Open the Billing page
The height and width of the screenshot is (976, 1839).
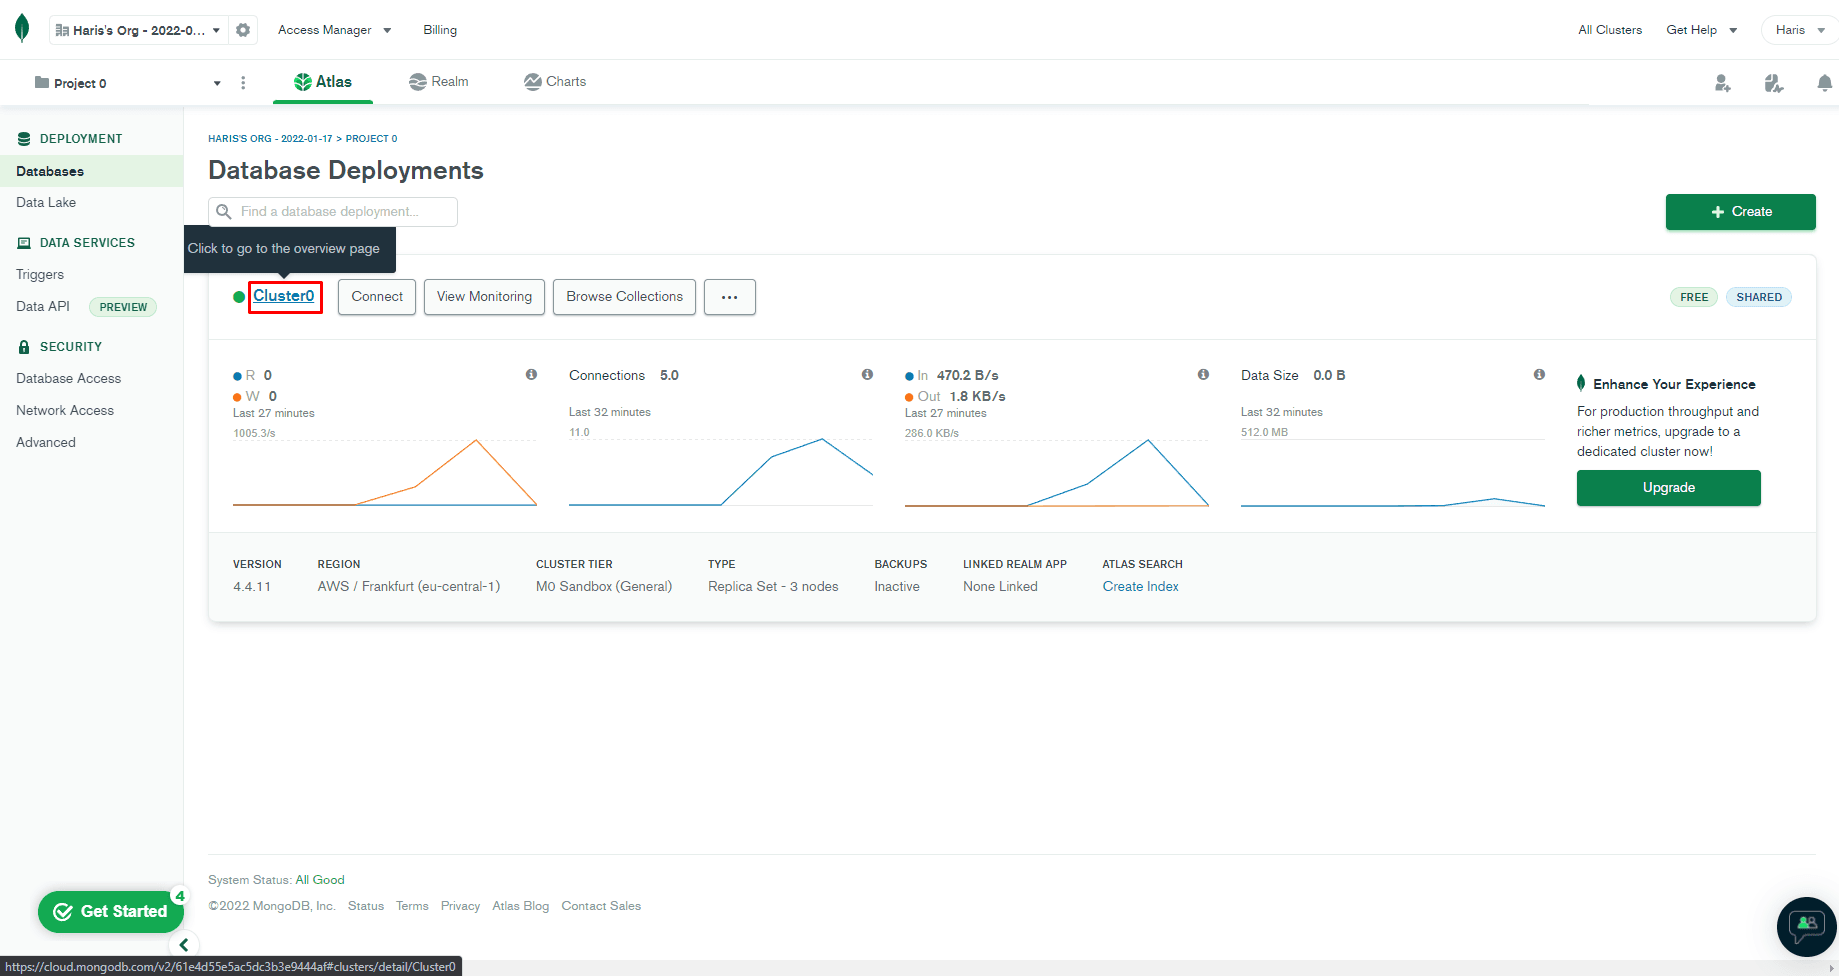tap(440, 30)
